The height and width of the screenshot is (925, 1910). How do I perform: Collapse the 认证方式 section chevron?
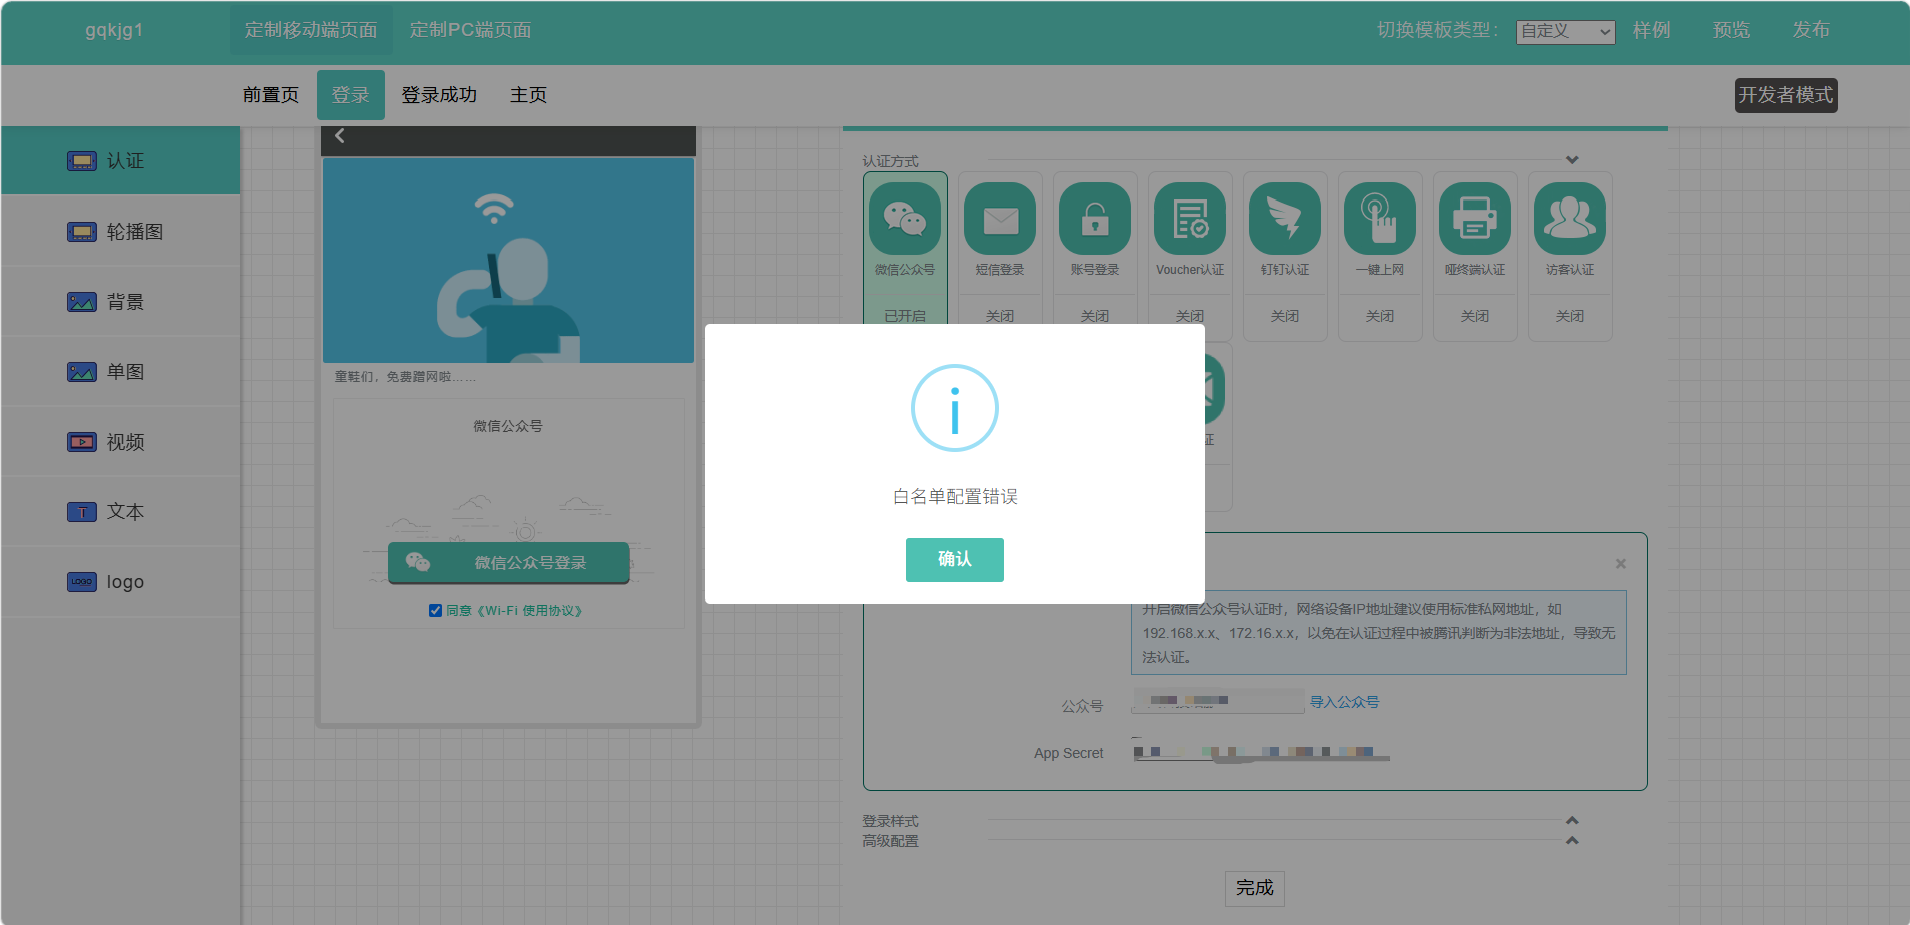coord(1572,160)
